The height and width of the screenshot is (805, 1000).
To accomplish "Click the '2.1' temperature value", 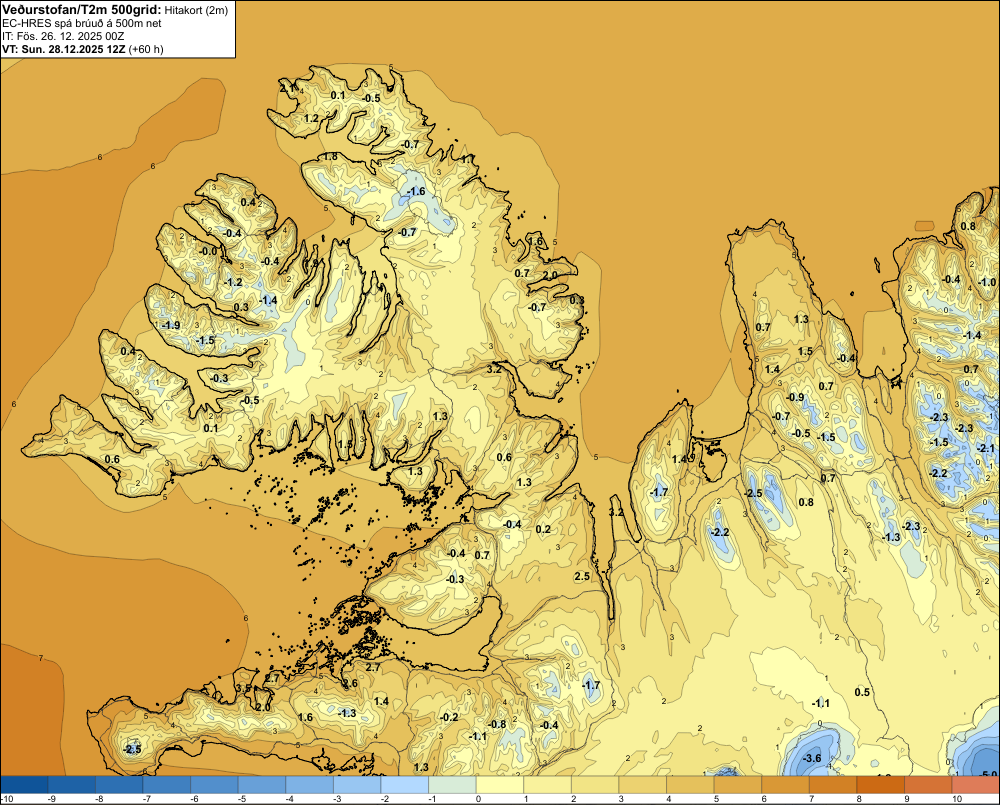I will click(287, 88).
